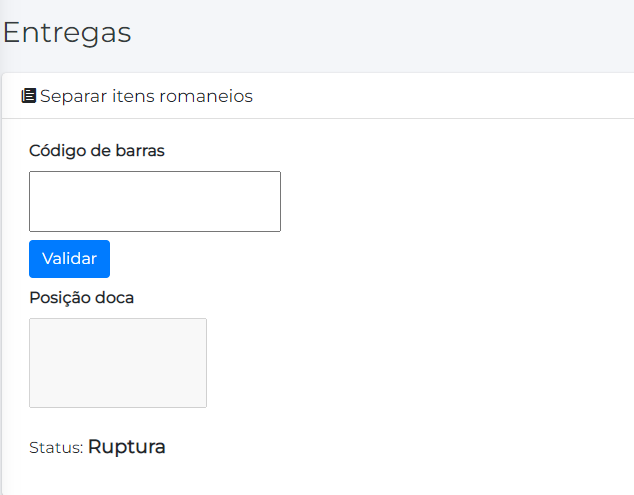Click the Separar itens romaneios header title
The image size is (634, 495).
point(146,96)
